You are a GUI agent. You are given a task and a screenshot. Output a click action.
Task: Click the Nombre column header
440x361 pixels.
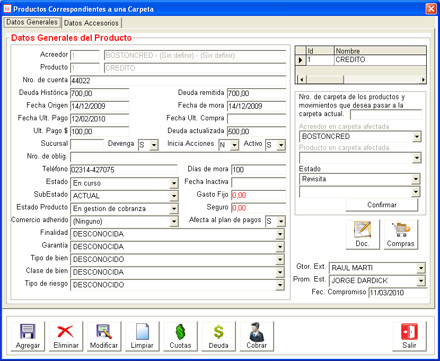[x=380, y=51]
